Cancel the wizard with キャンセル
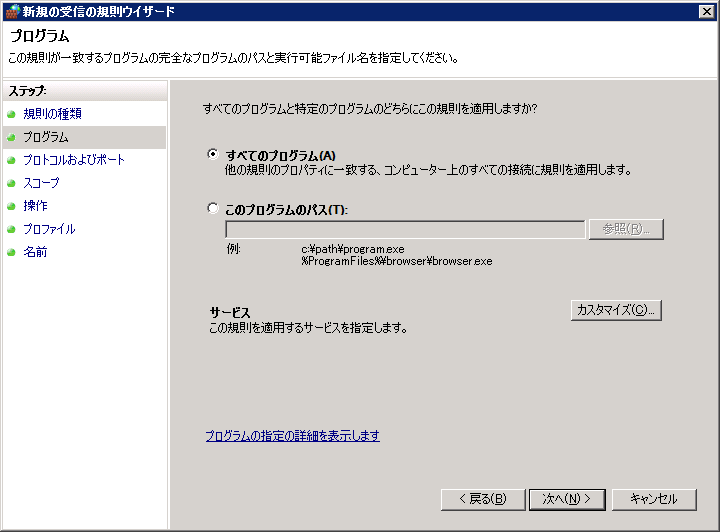Viewport: 720px width, 532px height. (653, 498)
